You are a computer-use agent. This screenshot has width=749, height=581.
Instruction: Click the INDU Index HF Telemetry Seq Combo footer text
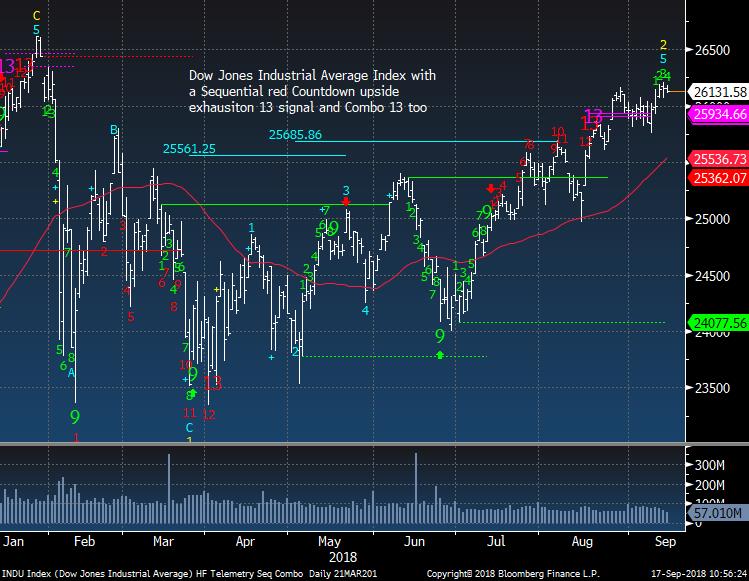[x=189, y=574]
